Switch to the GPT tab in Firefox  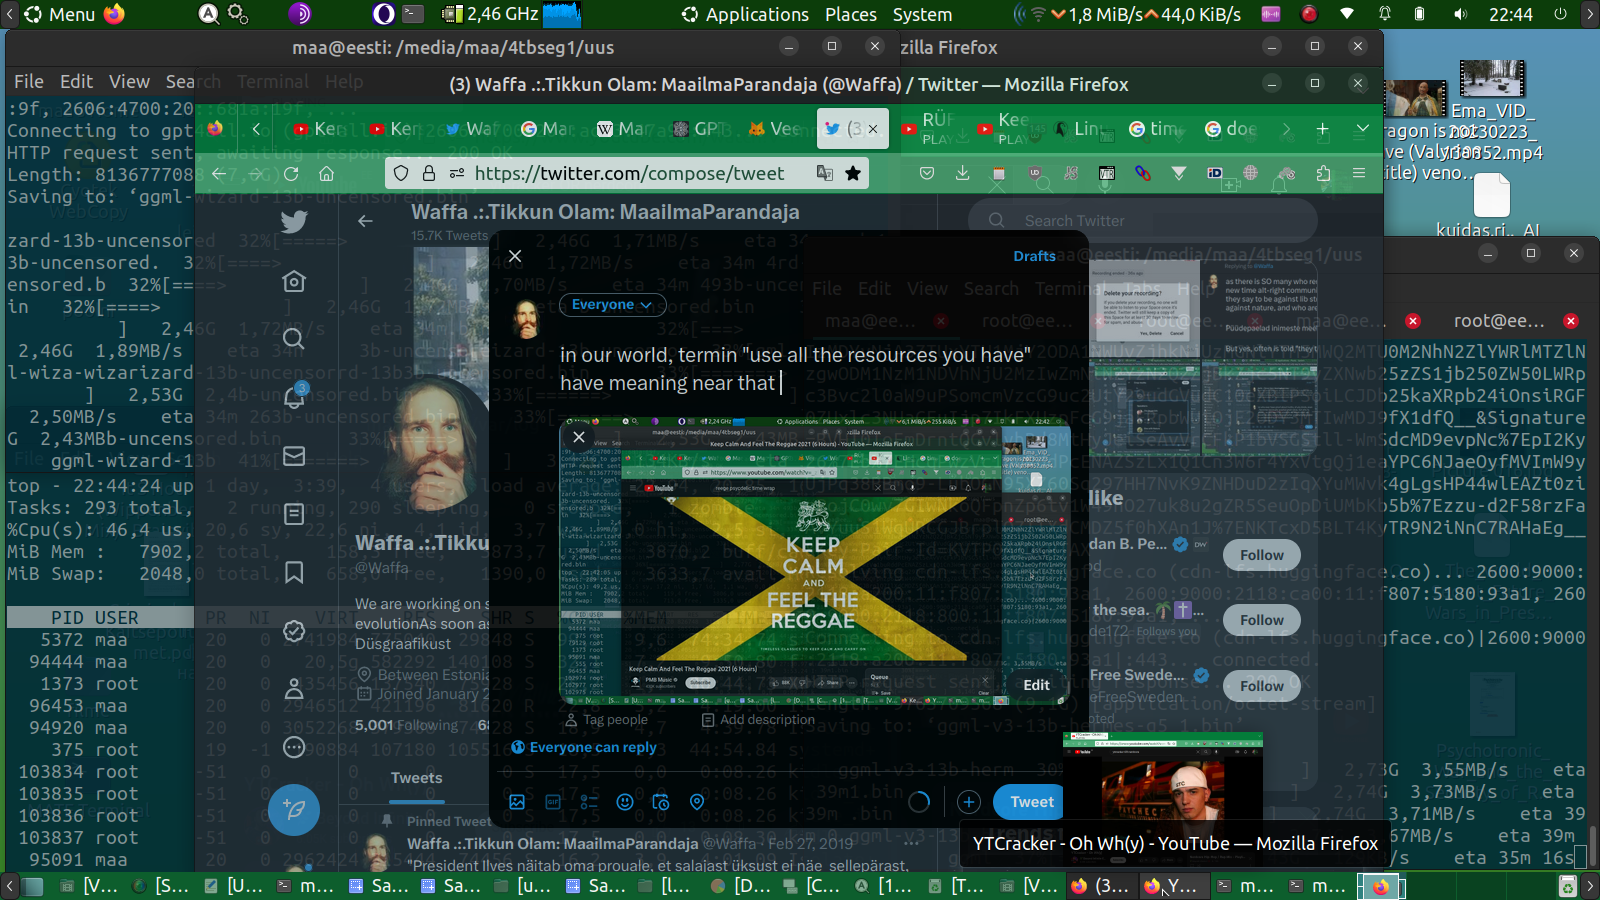pos(699,129)
